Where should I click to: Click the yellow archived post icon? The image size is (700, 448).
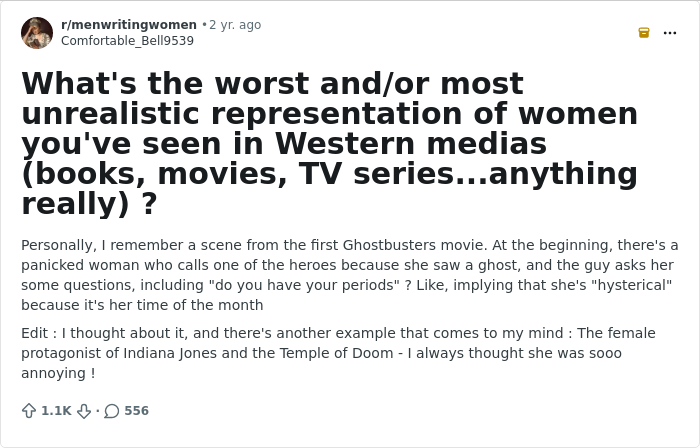pyautogui.click(x=644, y=33)
